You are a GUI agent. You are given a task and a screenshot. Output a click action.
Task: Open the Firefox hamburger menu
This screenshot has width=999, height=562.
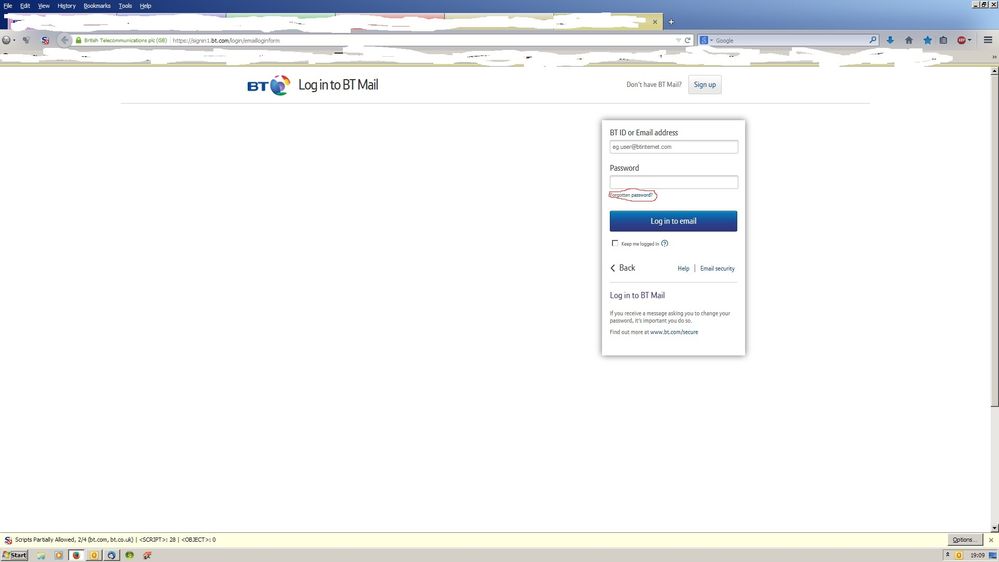(x=988, y=40)
